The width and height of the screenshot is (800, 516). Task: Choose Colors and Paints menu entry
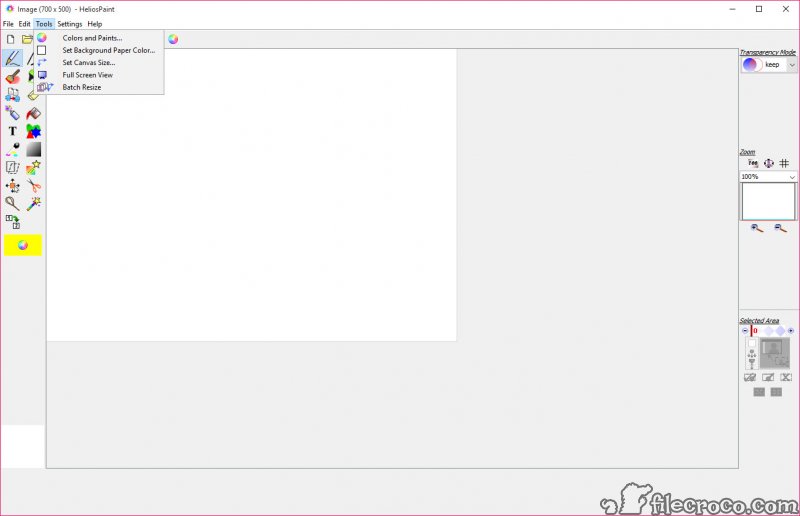pyautogui.click(x=99, y=38)
